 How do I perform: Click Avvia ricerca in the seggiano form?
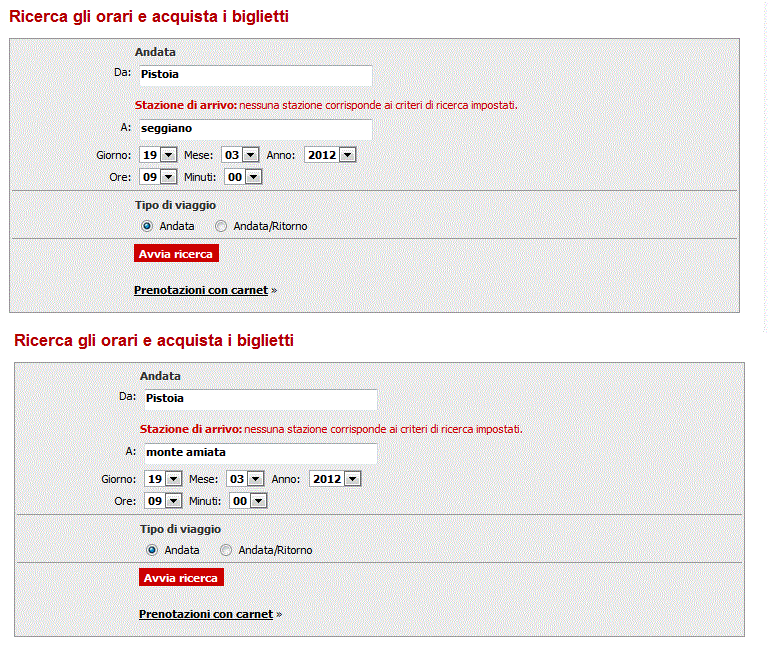tap(176, 254)
